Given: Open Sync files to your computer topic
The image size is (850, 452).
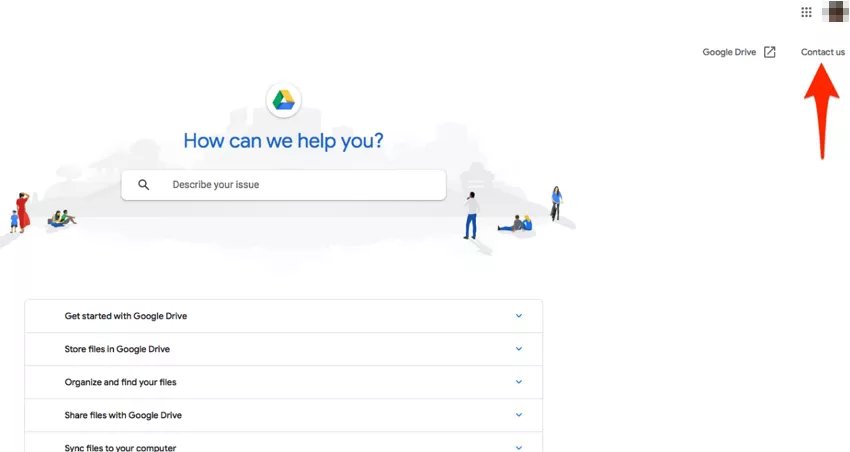Looking at the screenshot, I should (x=120, y=447).
